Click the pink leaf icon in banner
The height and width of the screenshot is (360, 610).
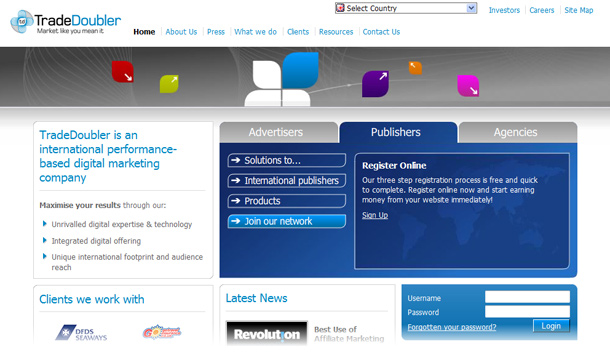468,86
